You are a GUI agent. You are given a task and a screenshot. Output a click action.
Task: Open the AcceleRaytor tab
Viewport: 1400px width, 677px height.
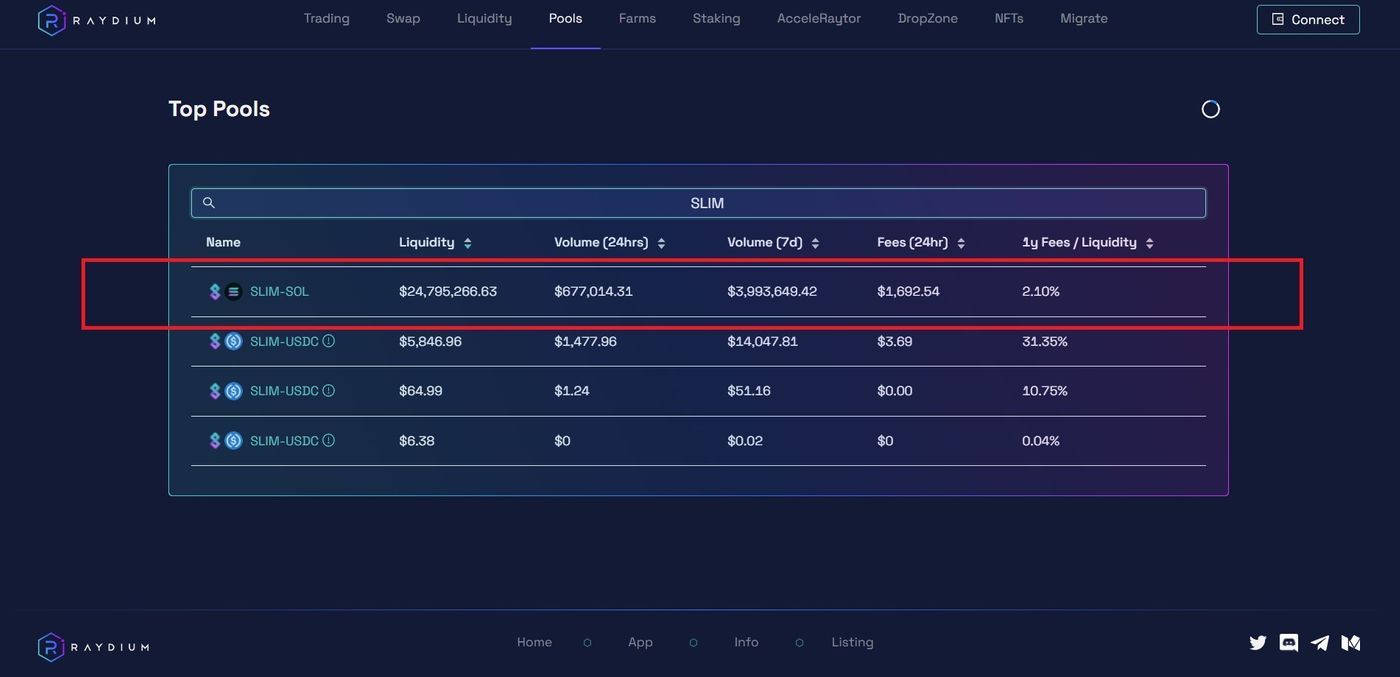819,18
